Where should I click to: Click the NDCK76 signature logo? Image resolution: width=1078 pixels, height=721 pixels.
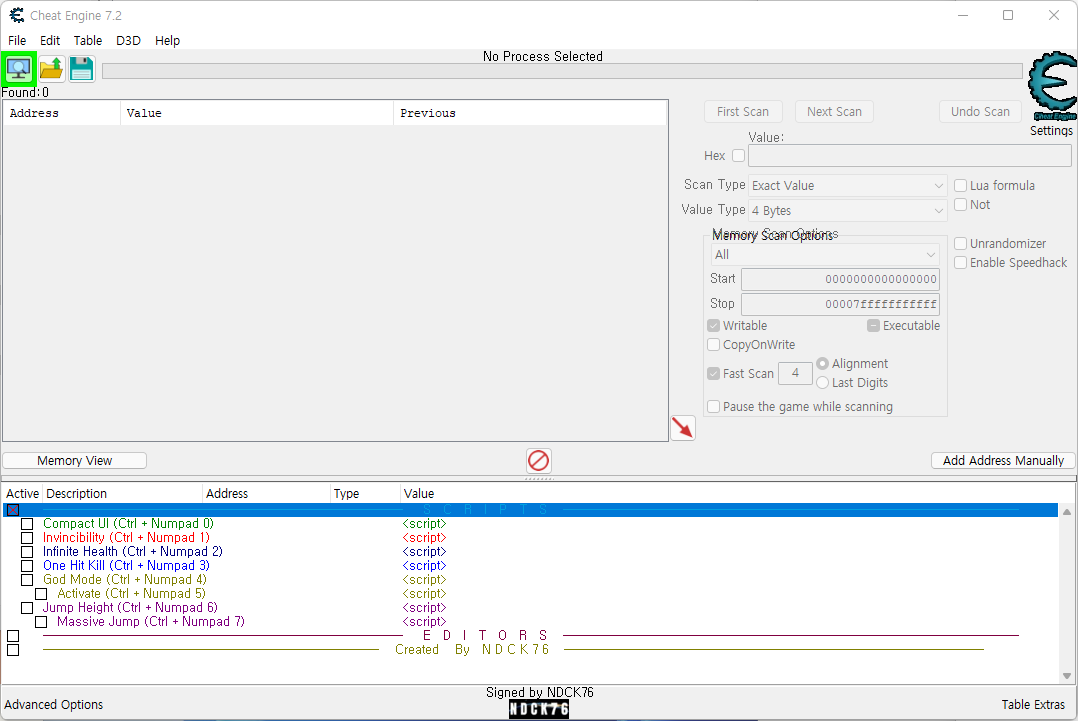pyautogui.click(x=539, y=709)
